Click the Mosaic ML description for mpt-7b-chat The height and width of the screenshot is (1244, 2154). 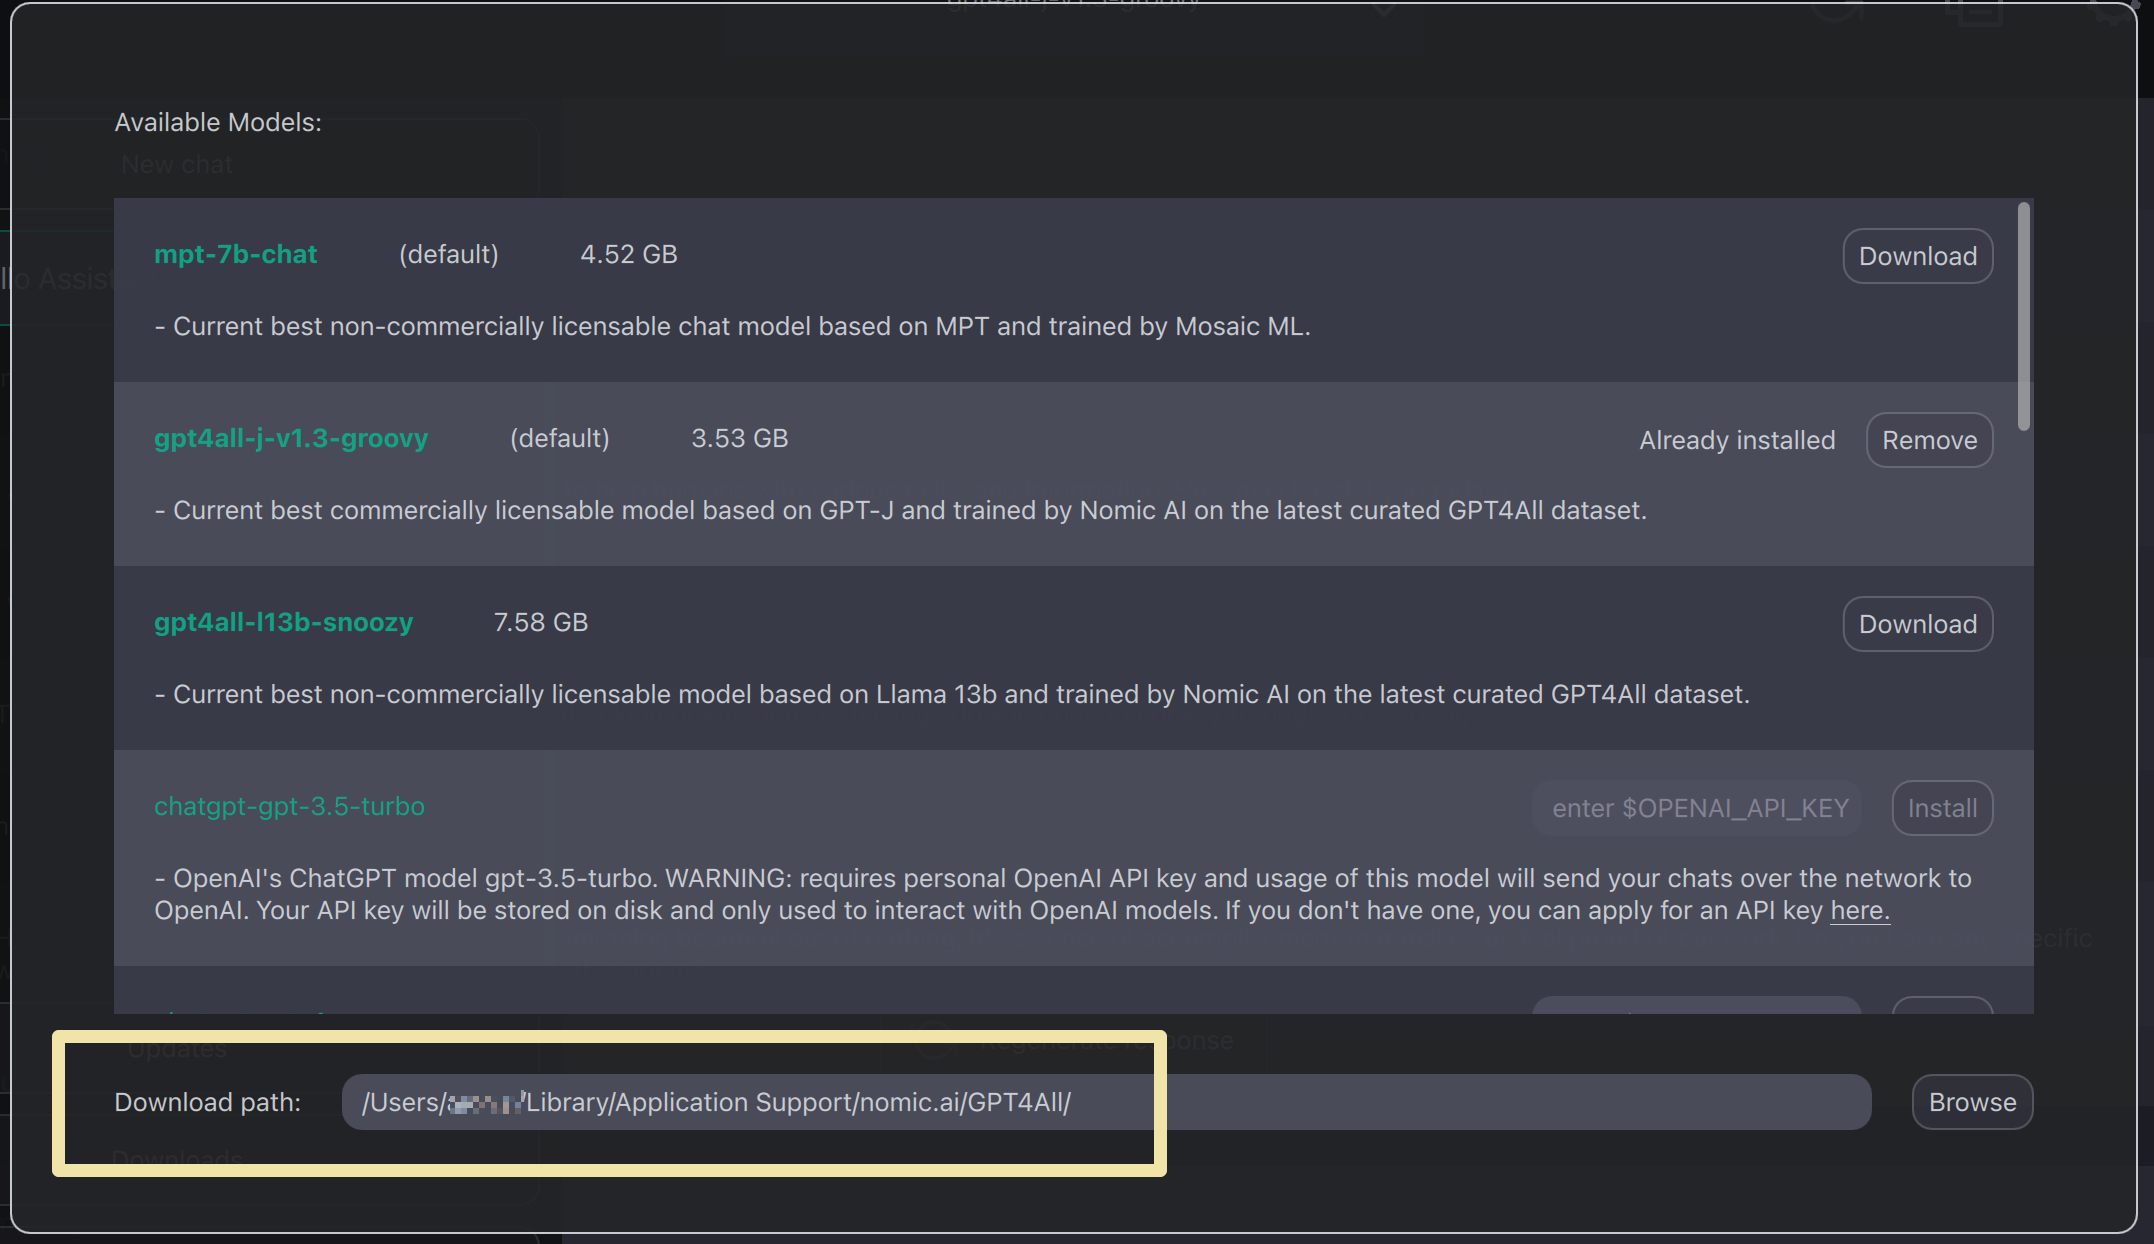(x=732, y=326)
